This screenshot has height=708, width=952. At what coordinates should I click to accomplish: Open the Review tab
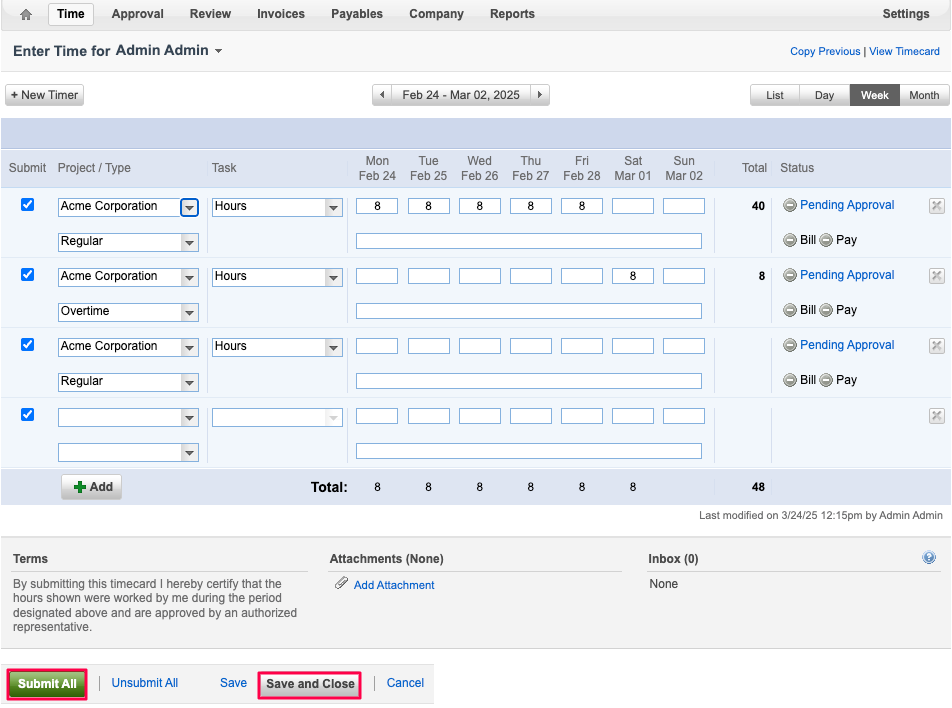210,14
